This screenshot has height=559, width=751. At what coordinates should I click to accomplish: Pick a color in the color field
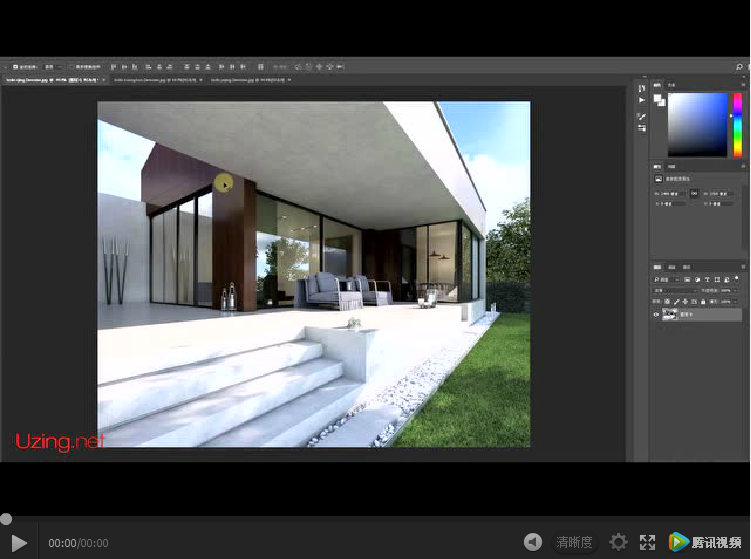point(697,124)
